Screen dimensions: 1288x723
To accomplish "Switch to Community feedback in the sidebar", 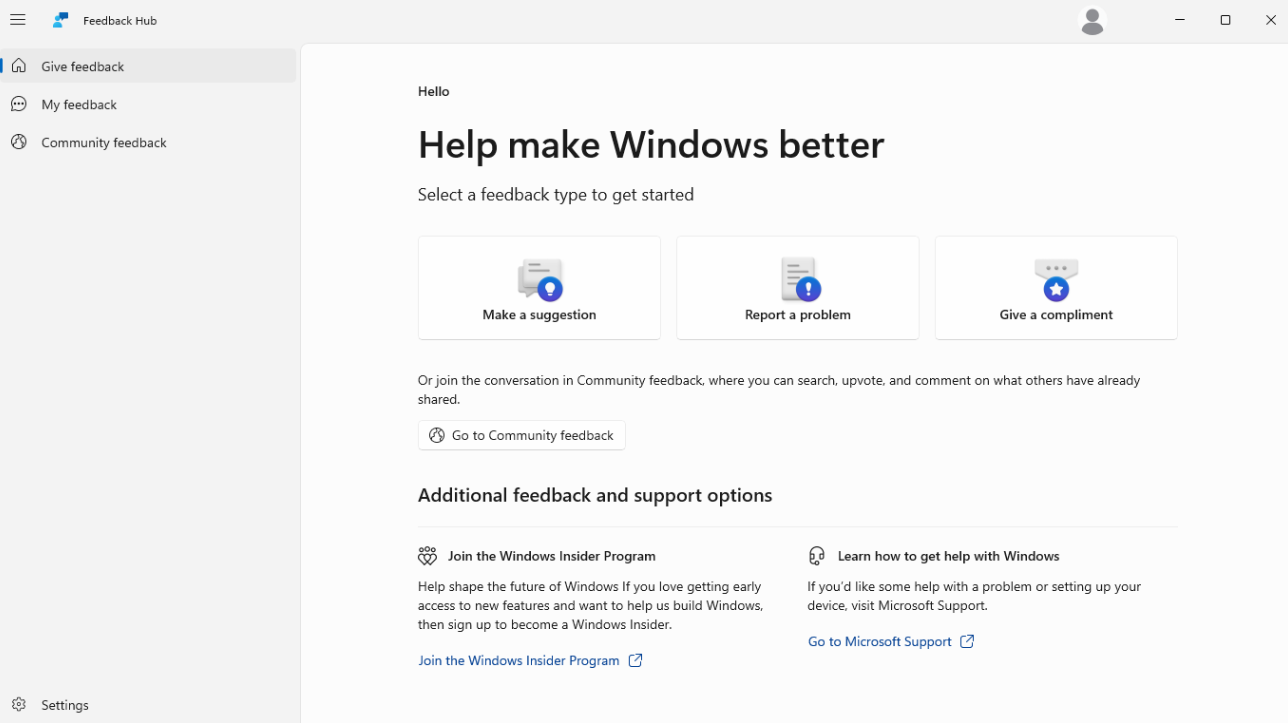I will click(149, 142).
